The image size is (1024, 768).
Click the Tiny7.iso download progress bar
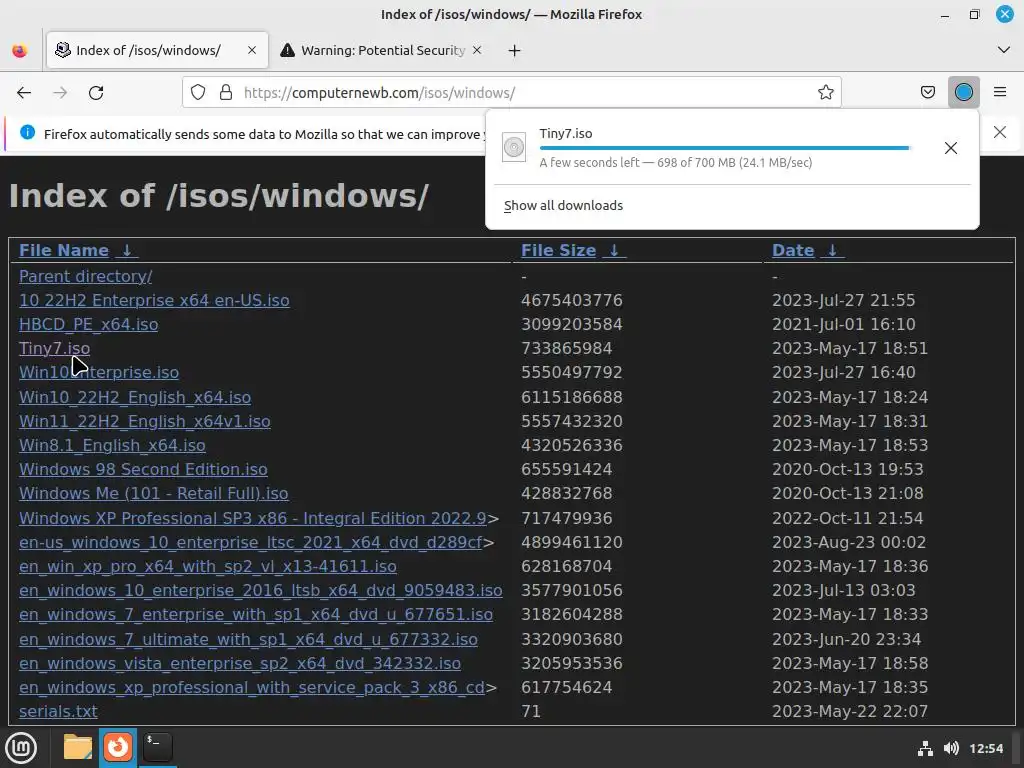(725, 148)
